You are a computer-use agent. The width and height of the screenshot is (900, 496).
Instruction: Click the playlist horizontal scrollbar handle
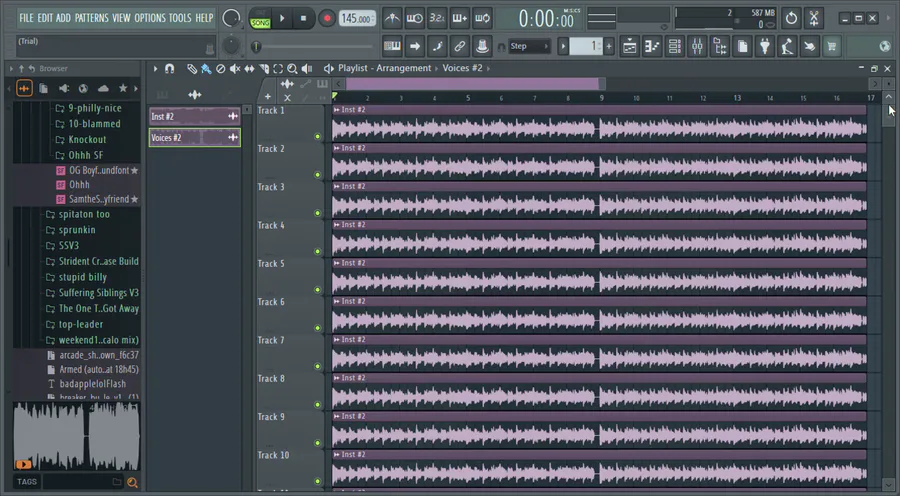point(475,84)
